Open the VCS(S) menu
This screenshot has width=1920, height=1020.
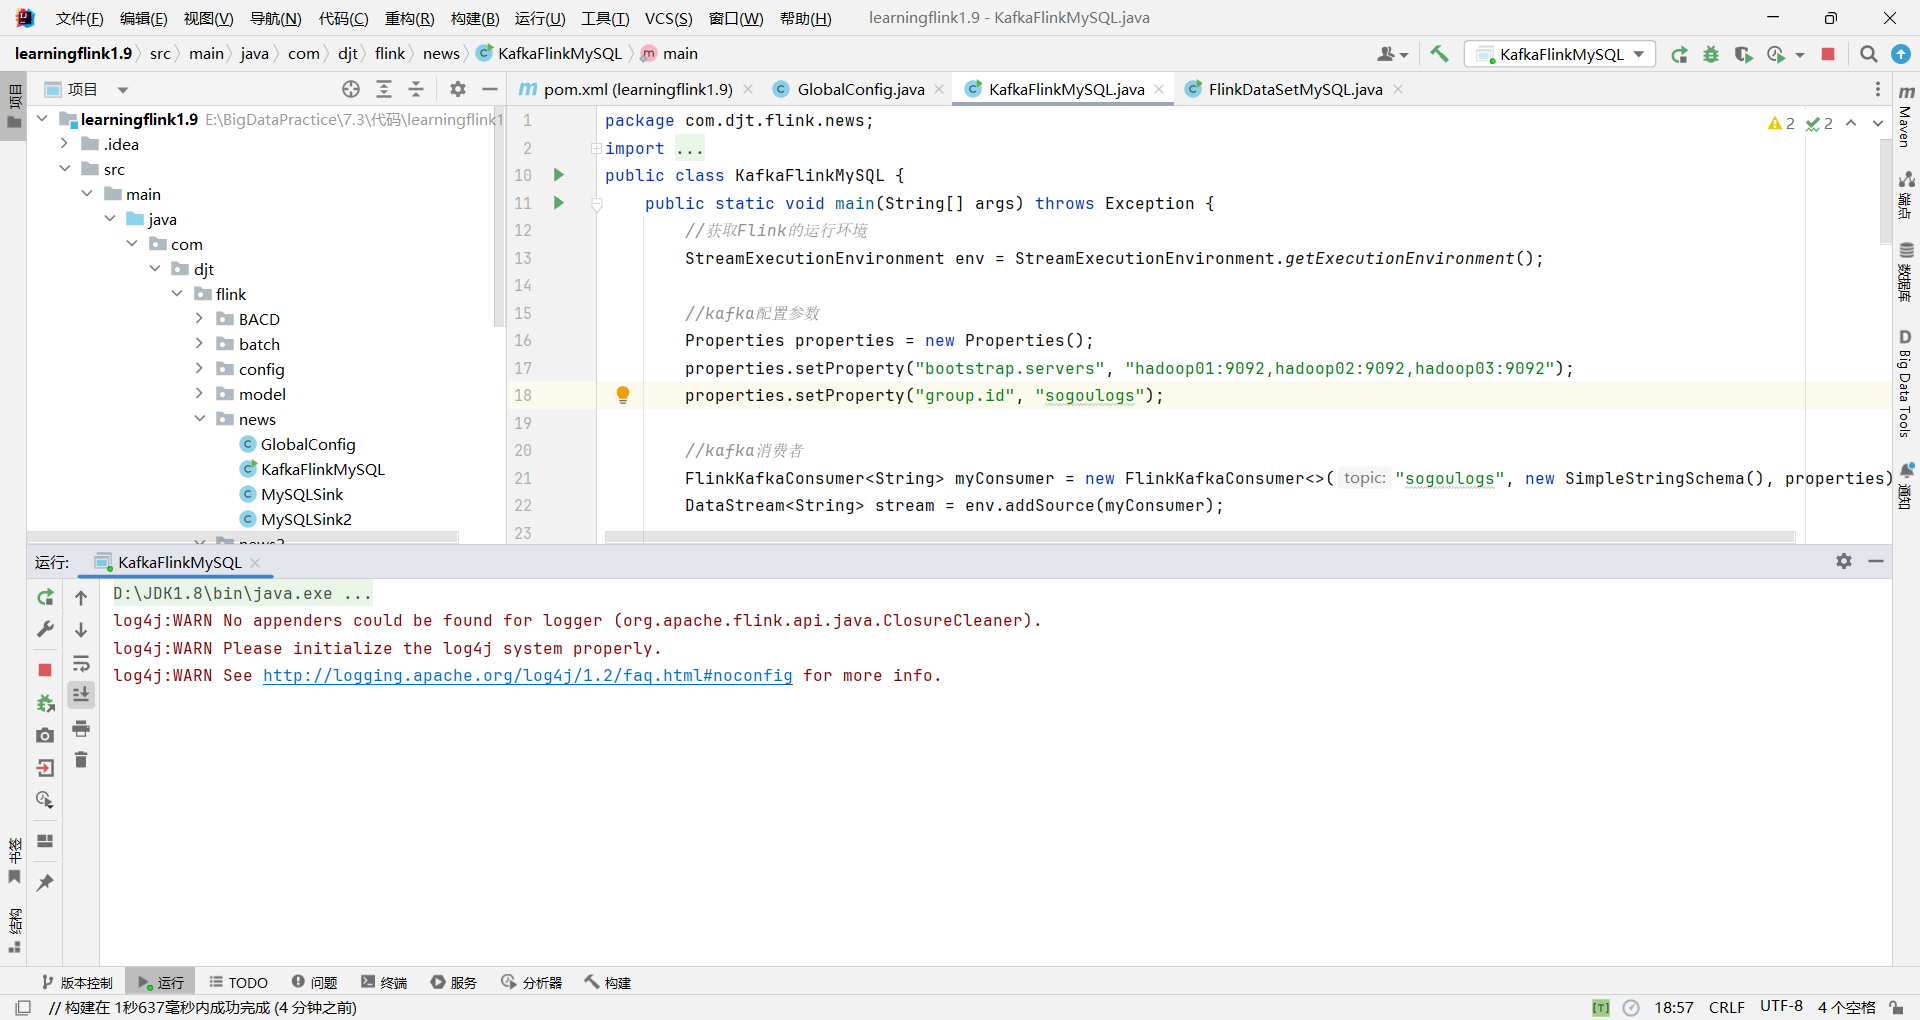pos(668,18)
